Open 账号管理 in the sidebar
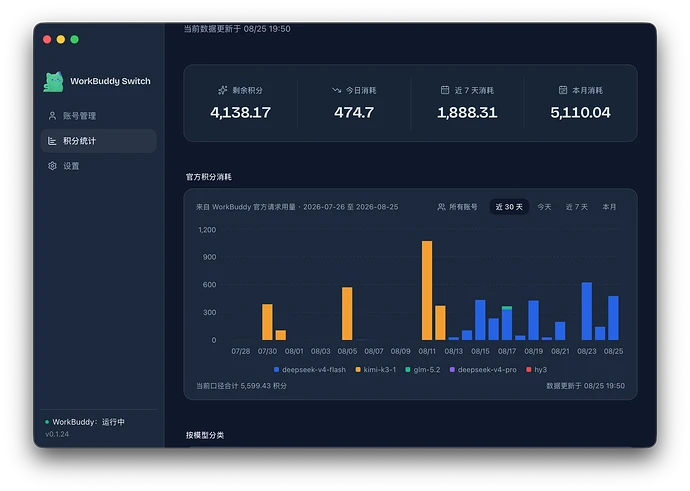This screenshot has height=491, width=690. pos(99,116)
